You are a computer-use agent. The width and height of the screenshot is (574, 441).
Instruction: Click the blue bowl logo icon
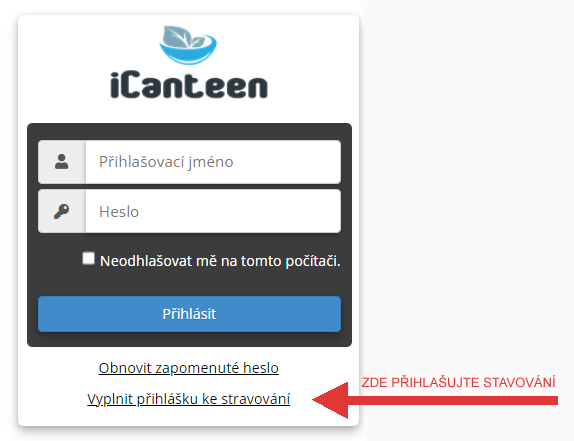click(188, 45)
